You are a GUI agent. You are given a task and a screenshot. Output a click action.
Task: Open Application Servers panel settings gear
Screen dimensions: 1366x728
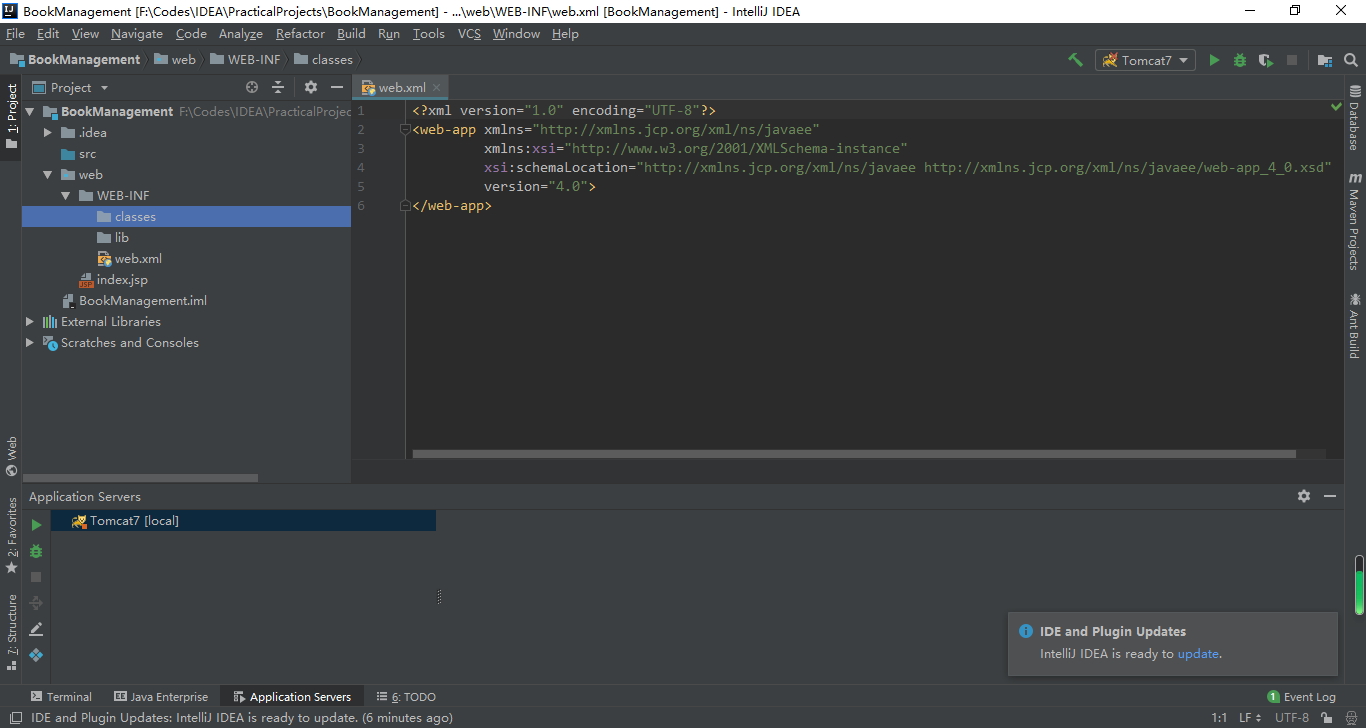1303,496
